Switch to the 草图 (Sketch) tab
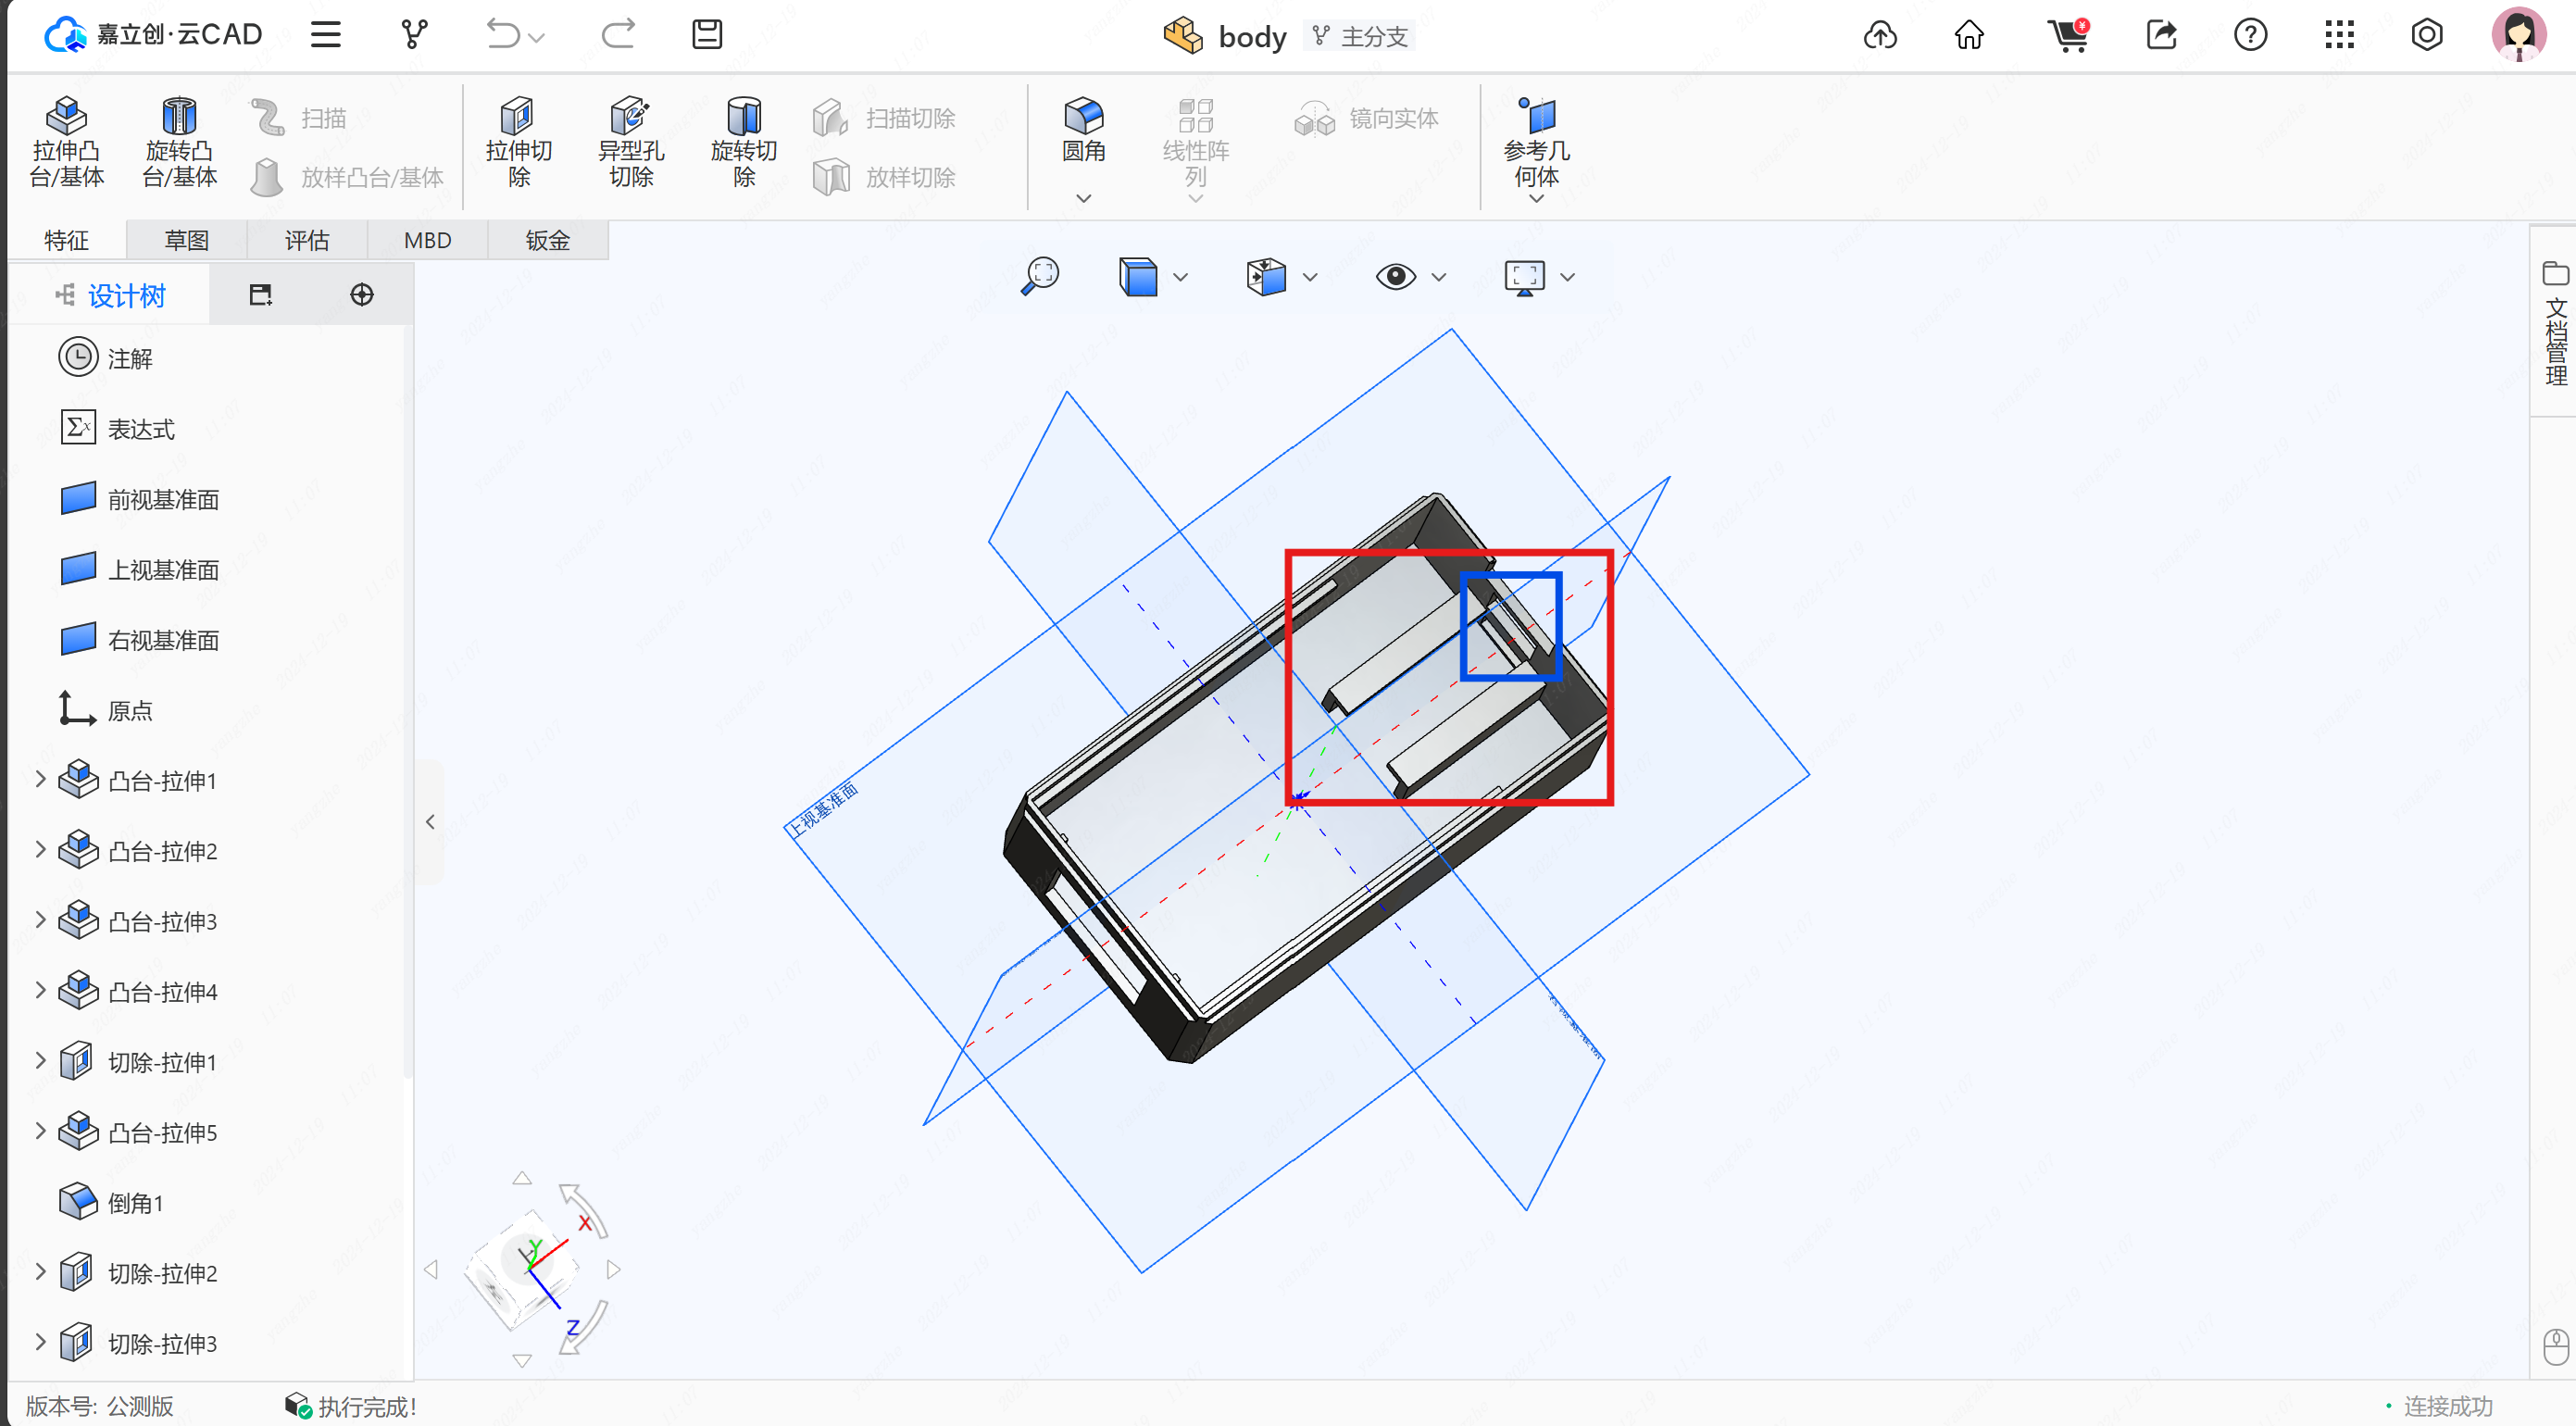The image size is (2576, 1426). (186, 240)
